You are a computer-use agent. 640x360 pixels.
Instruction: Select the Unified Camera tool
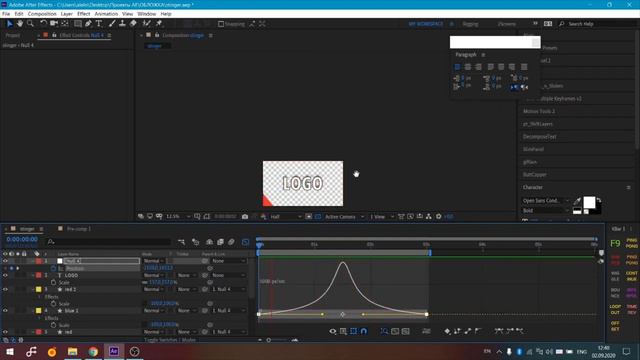coord(54,24)
